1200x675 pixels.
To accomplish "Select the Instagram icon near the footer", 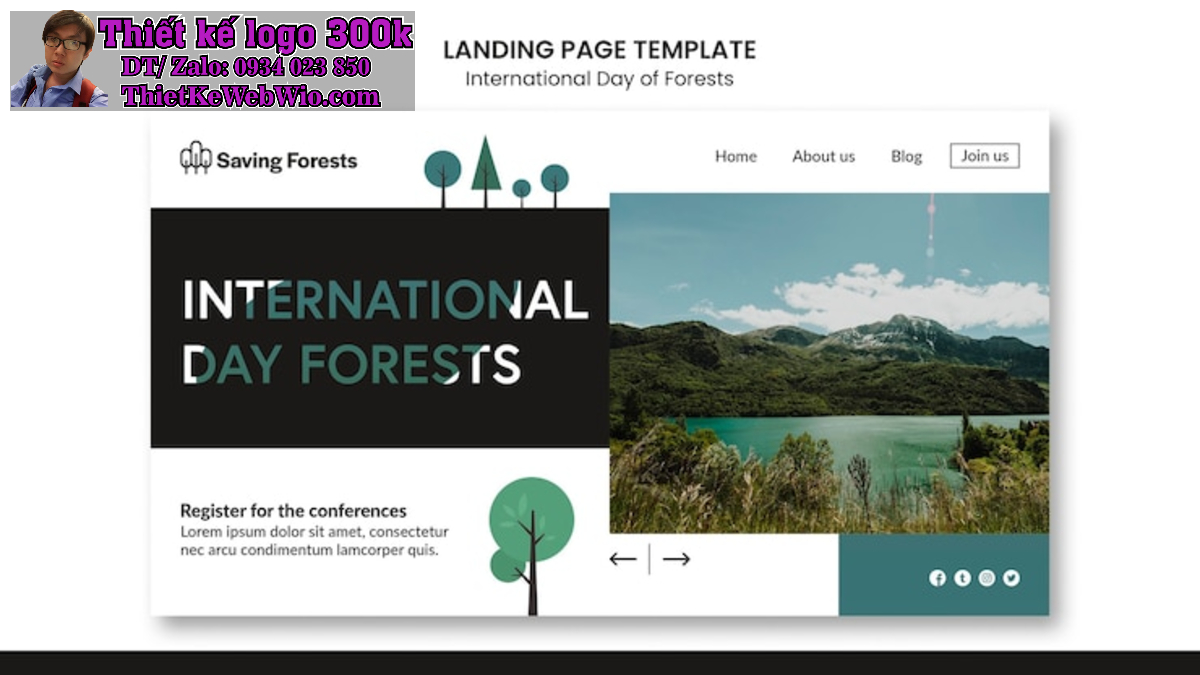I will [x=986, y=576].
